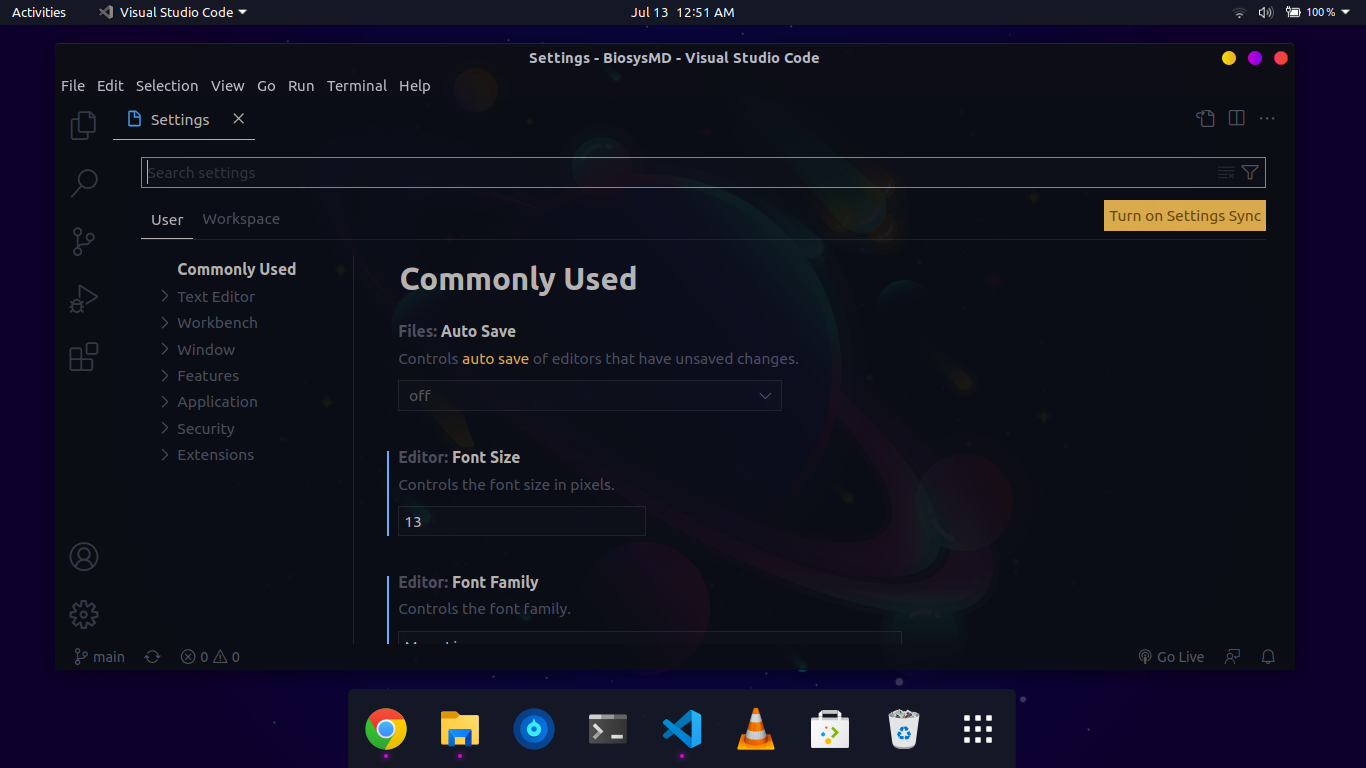Click the Clear Settings Search Input icon

click(1226, 173)
